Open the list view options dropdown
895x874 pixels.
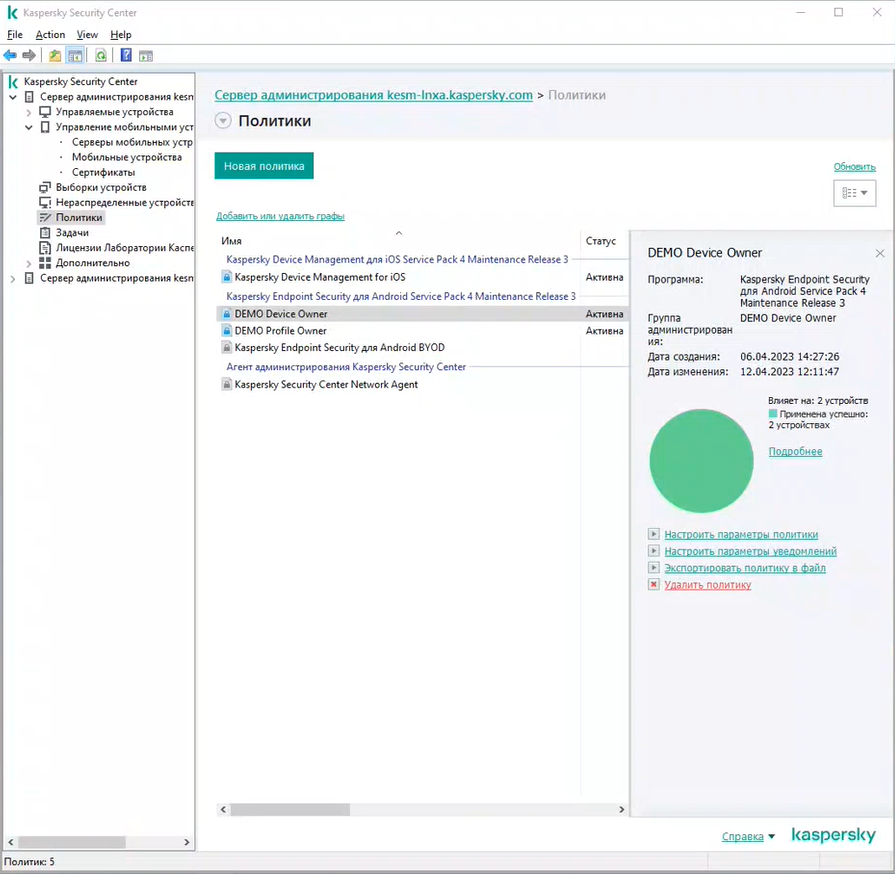pyautogui.click(x=854, y=193)
